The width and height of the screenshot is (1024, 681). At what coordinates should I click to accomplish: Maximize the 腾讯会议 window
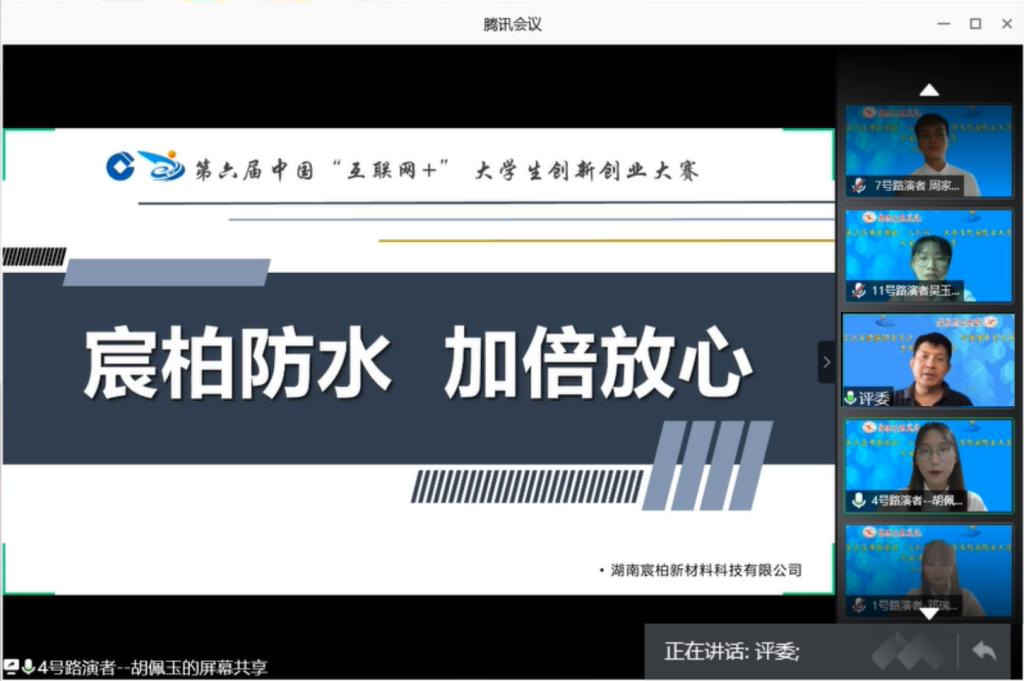[x=975, y=24]
